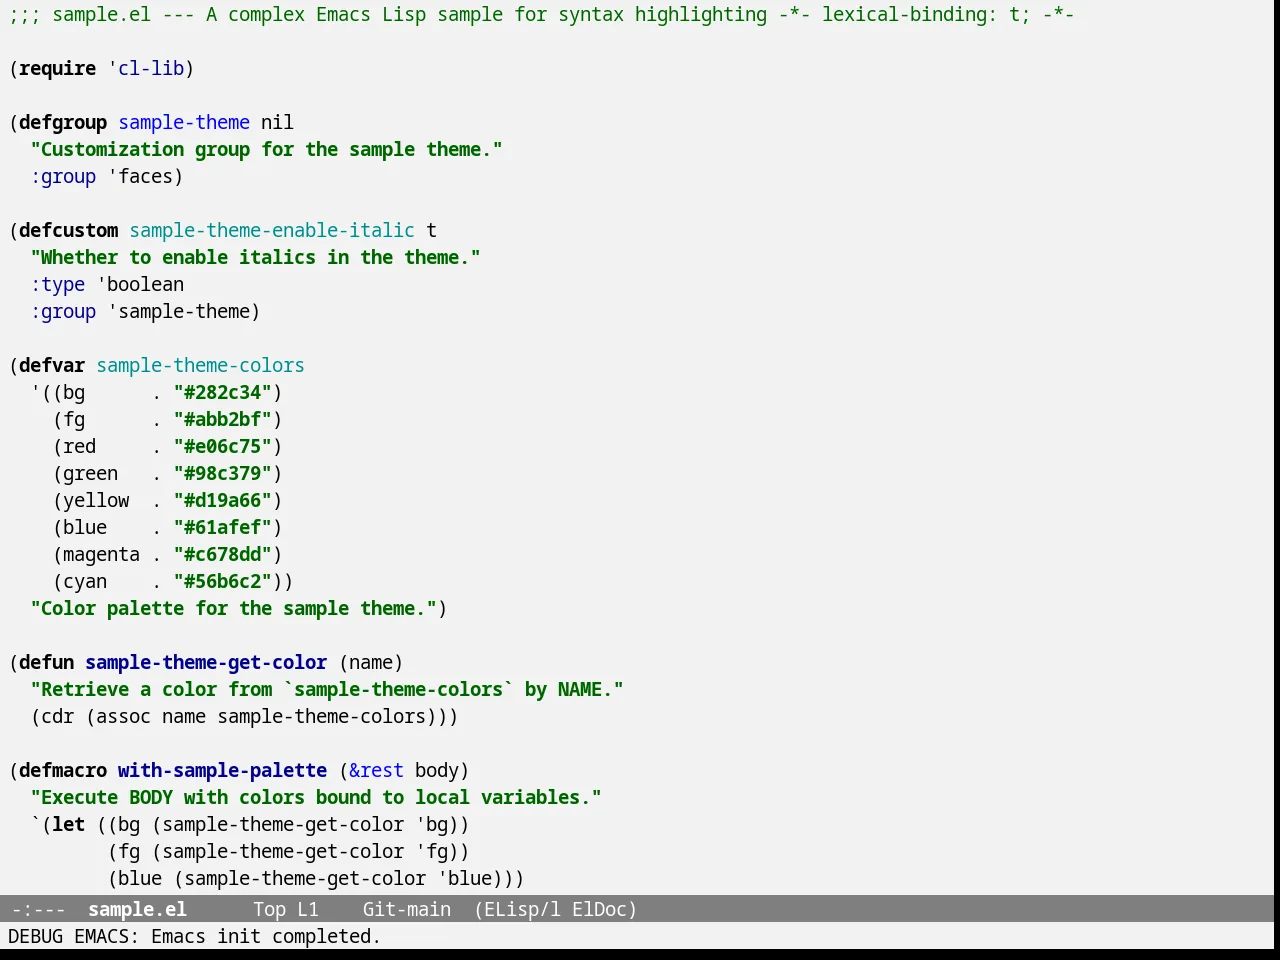The width and height of the screenshot is (1280, 960).
Task: Click the sample.el buffer name in mode line
Action: click(x=137, y=909)
